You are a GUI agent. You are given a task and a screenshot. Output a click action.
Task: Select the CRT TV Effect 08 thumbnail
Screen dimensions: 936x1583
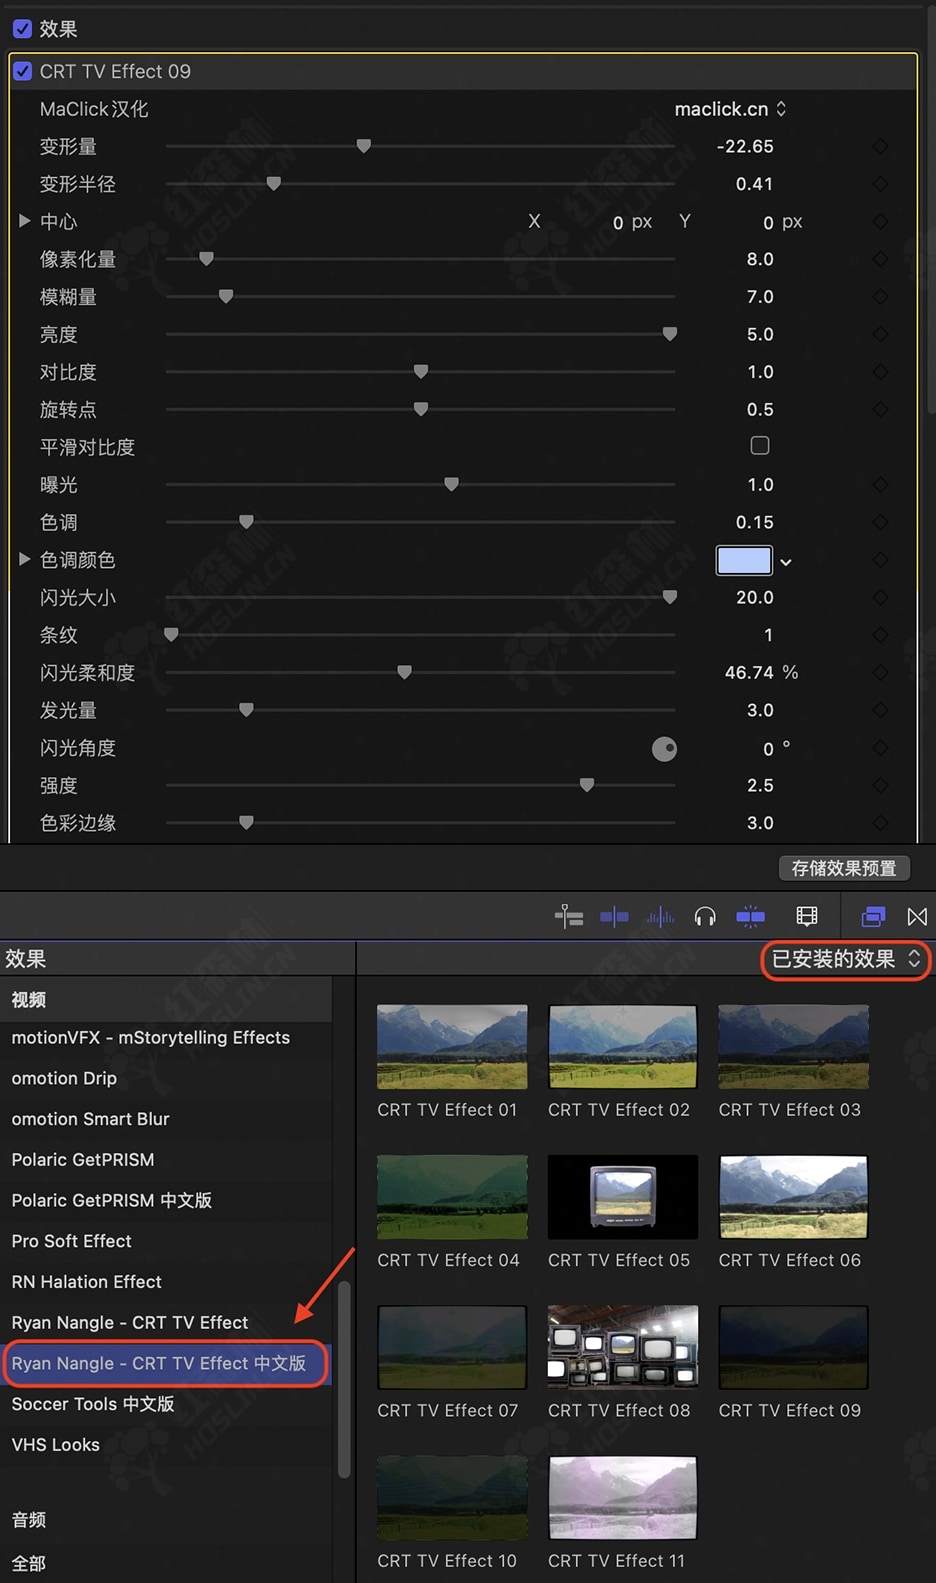(622, 1347)
